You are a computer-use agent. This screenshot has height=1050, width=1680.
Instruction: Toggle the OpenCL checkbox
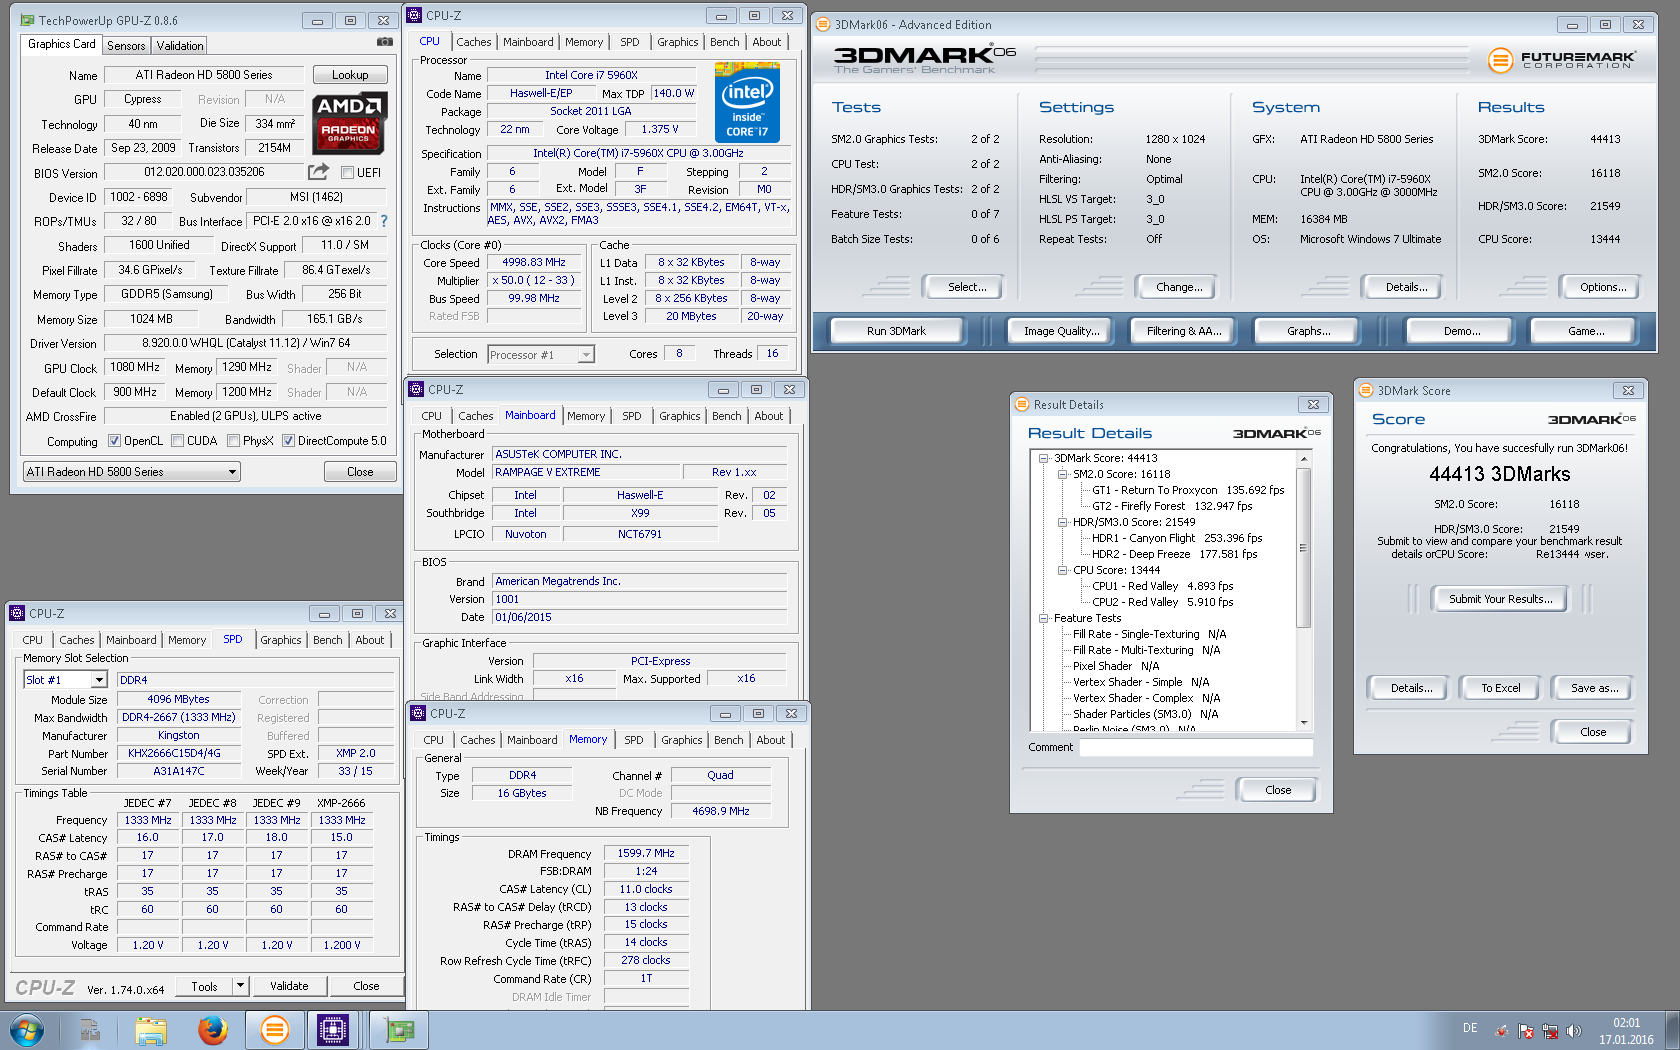click(x=114, y=441)
